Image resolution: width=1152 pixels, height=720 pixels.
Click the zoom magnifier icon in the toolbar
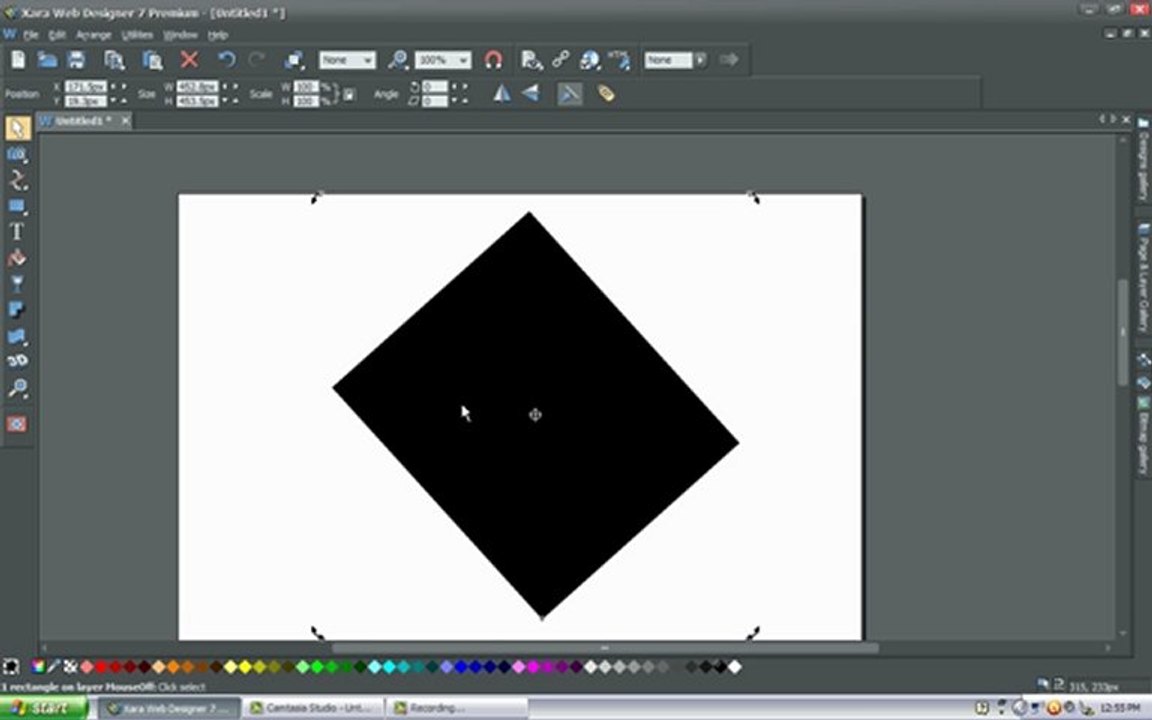pyautogui.click(x=397, y=60)
